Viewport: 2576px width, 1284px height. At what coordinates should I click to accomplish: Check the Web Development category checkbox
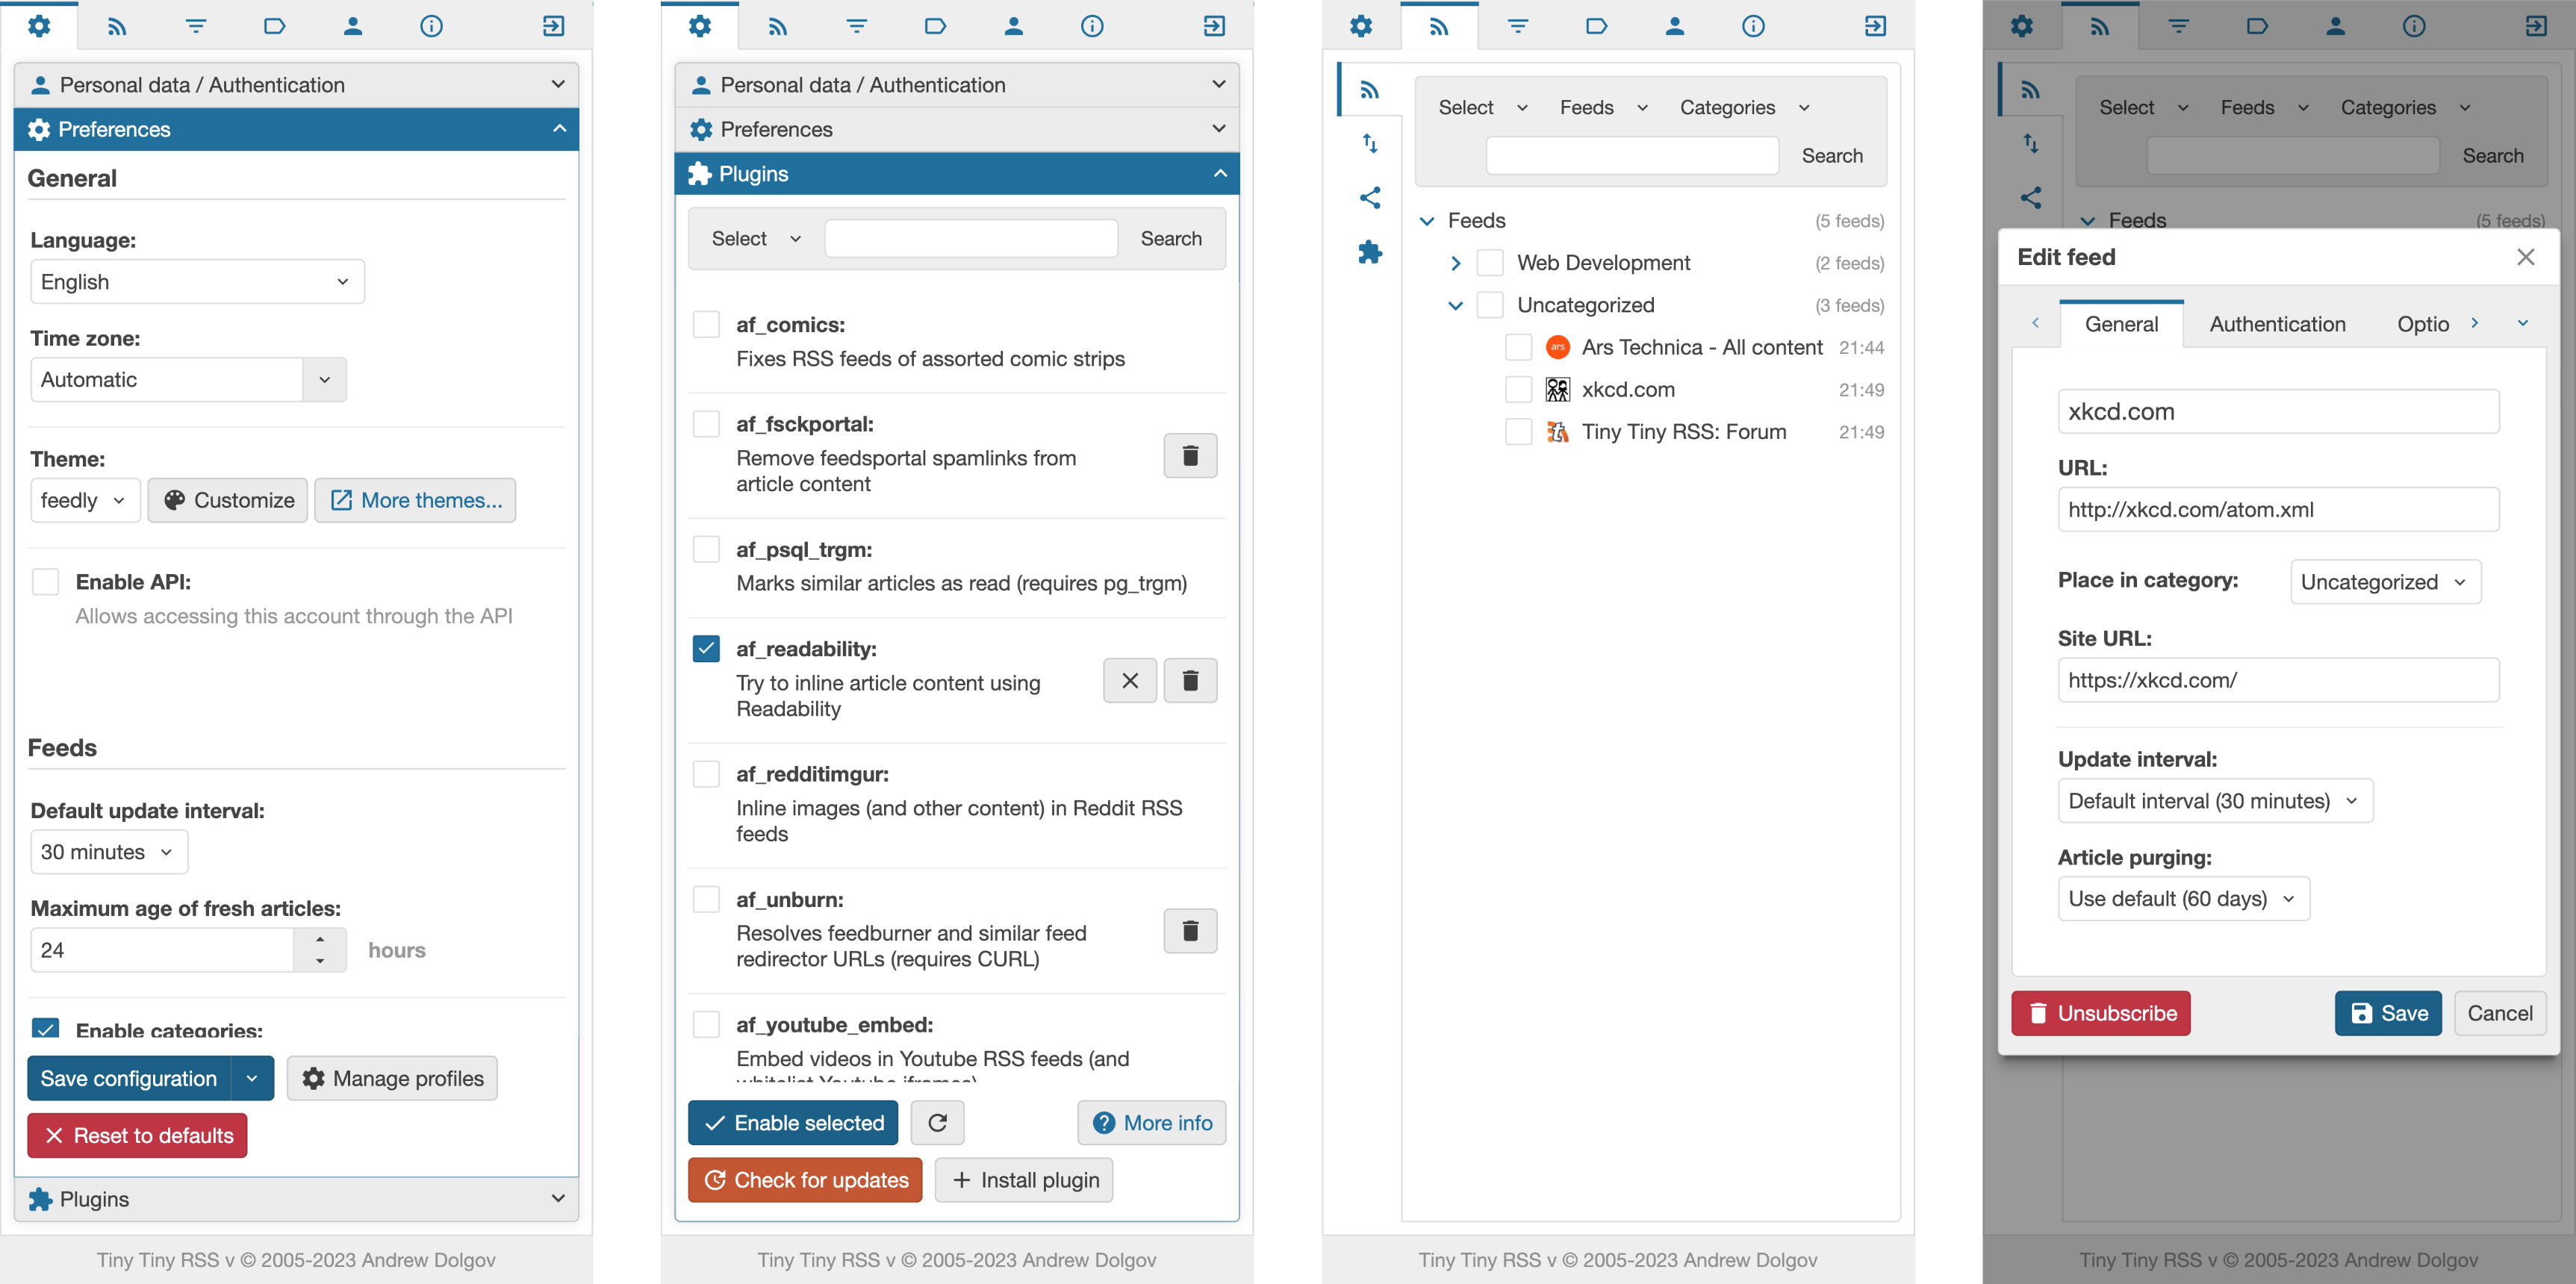(1490, 263)
